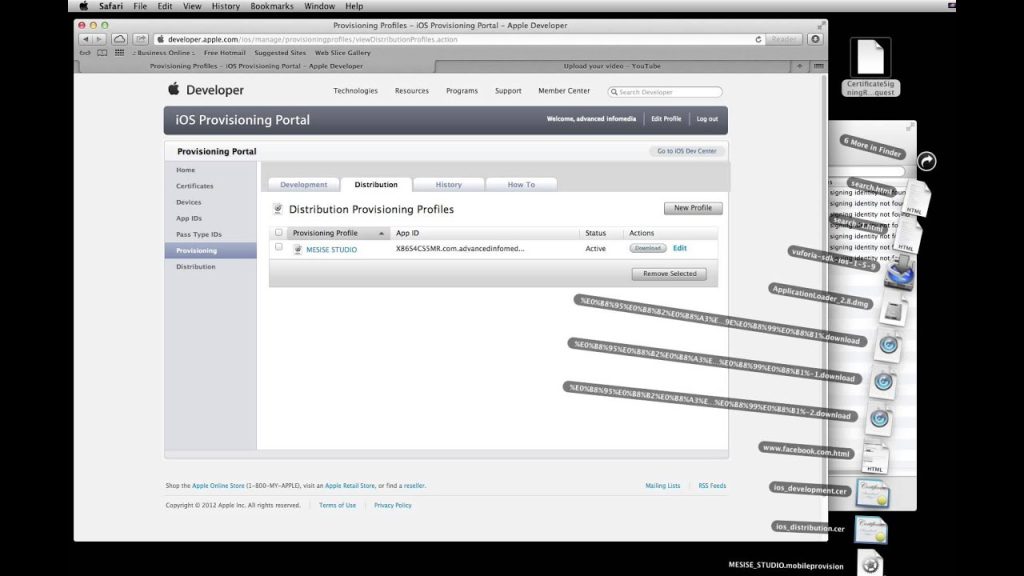Viewport: 1024px width, 576px height.
Task: Select App IDs in portal sidebar
Action: (189, 218)
